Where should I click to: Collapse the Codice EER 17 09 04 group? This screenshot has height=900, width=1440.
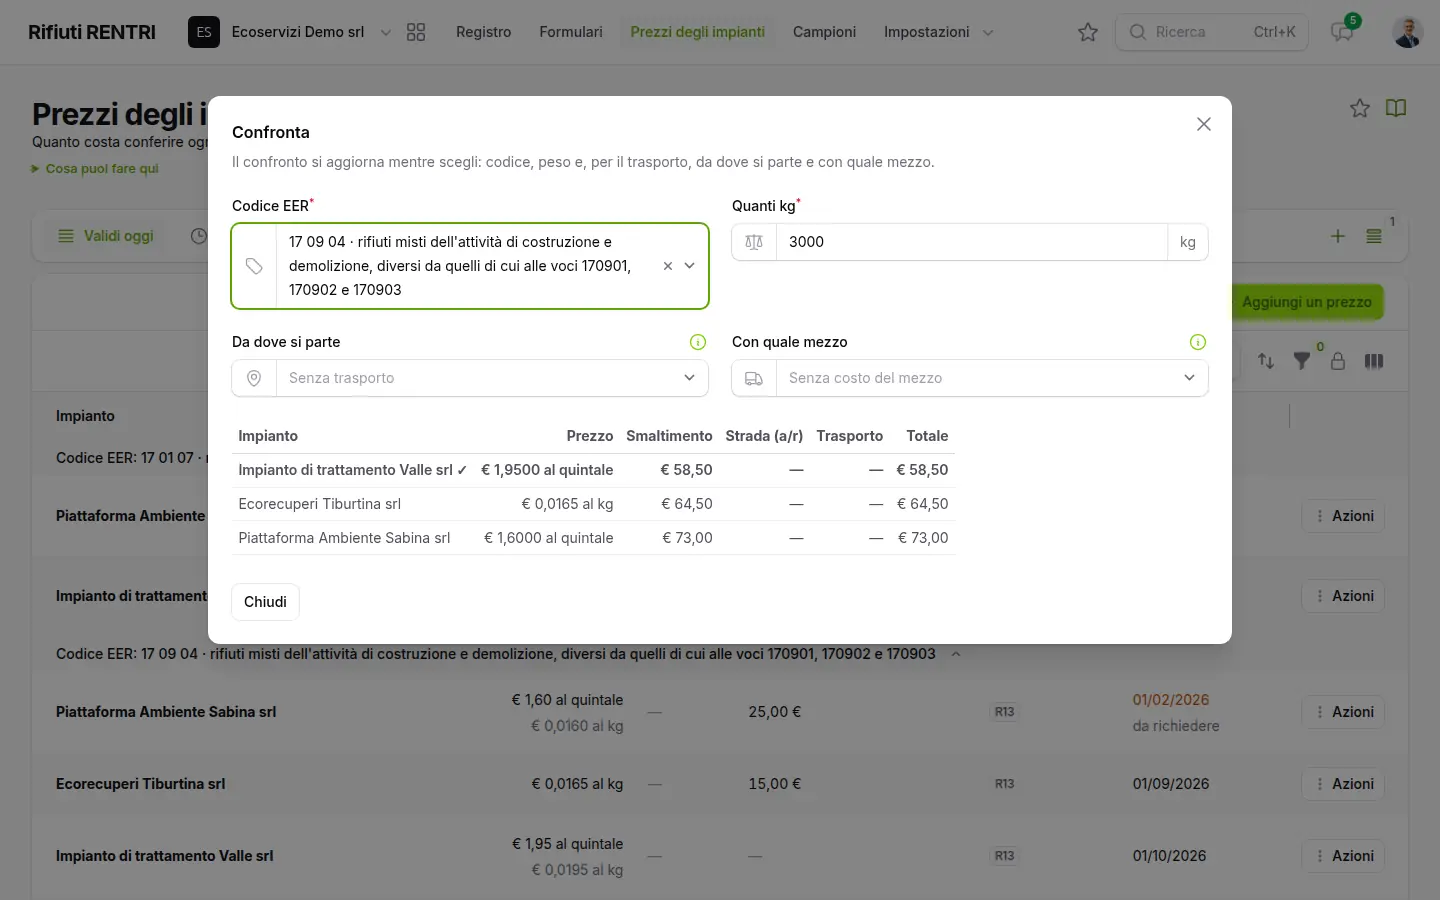coord(956,654)
